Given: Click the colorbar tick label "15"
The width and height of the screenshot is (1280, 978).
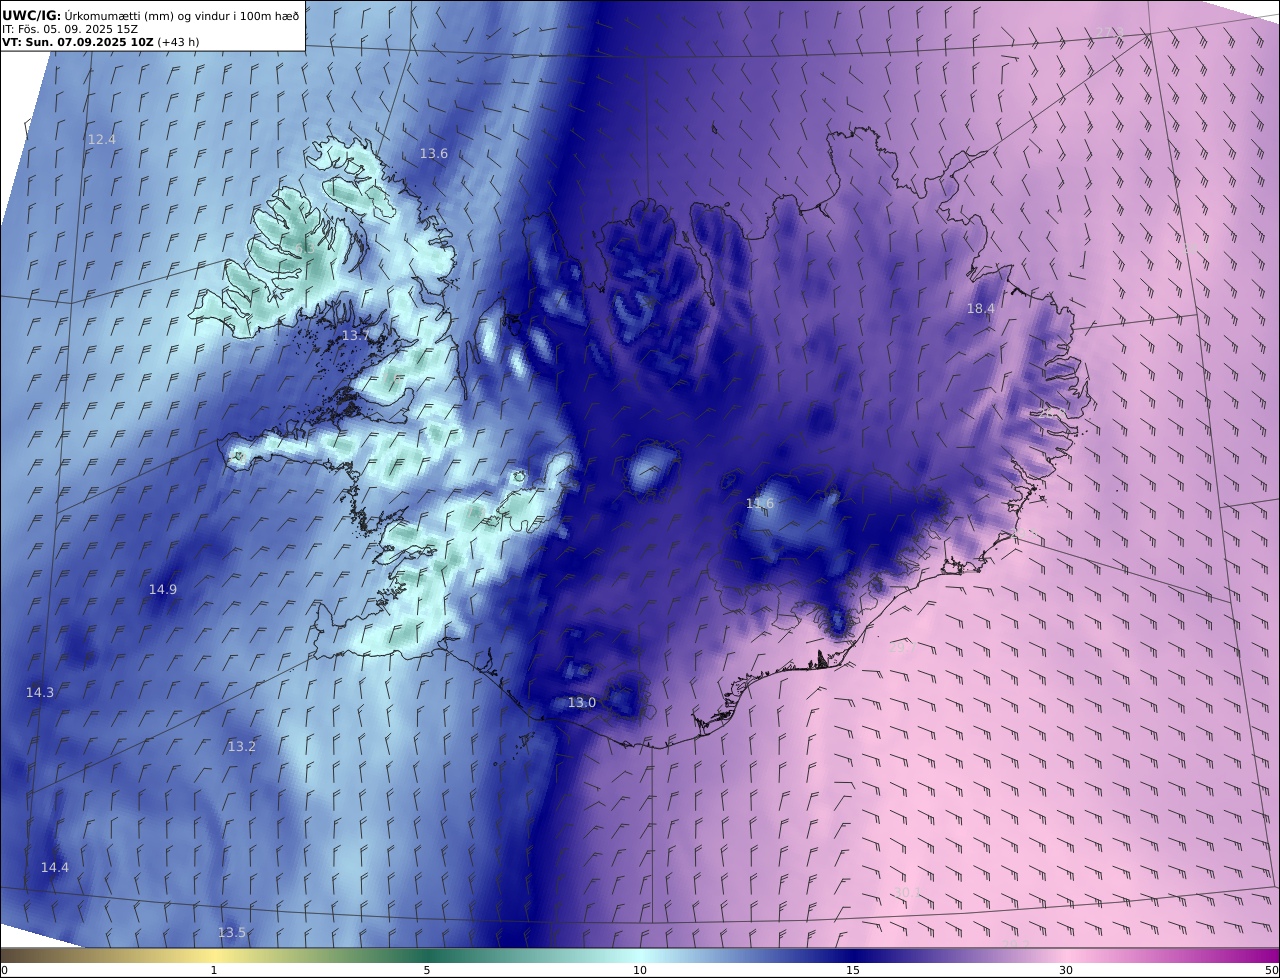Looking at the screenshot, I should click(853, 970).
